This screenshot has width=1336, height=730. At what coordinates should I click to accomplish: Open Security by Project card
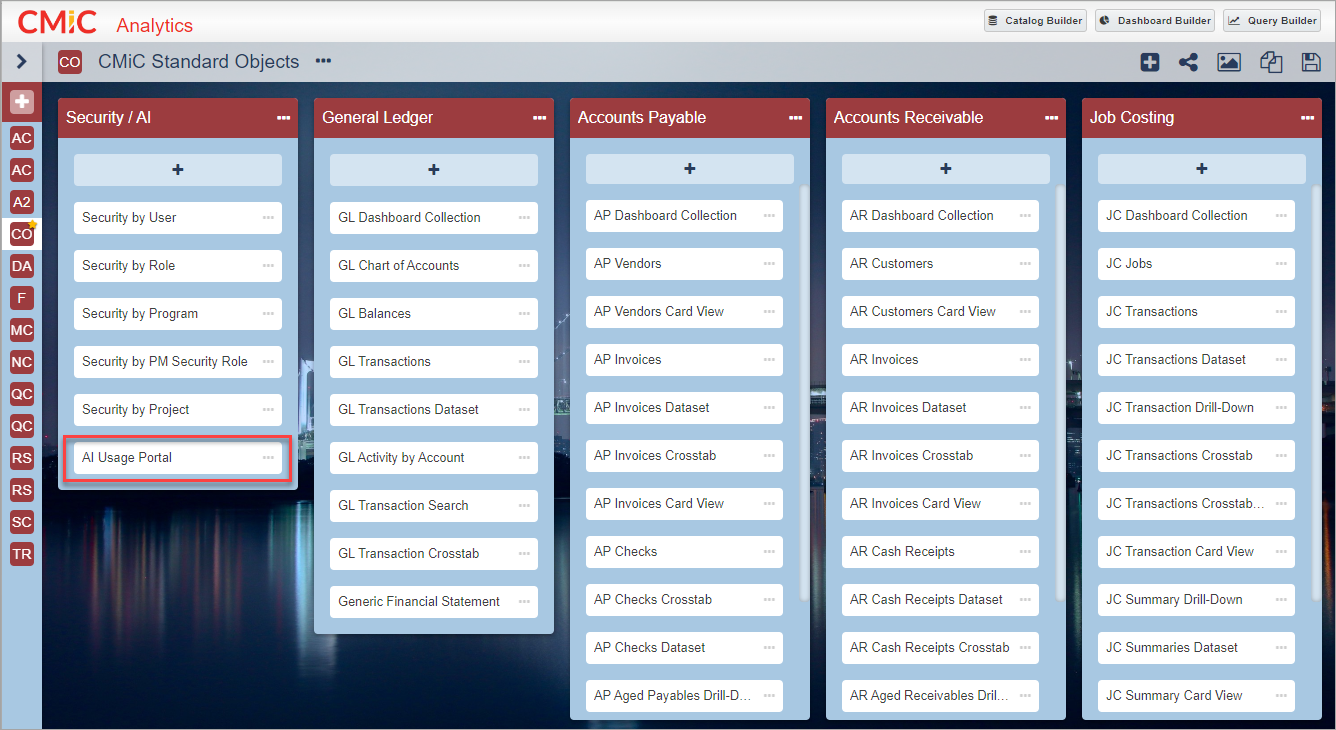(178, 410)
